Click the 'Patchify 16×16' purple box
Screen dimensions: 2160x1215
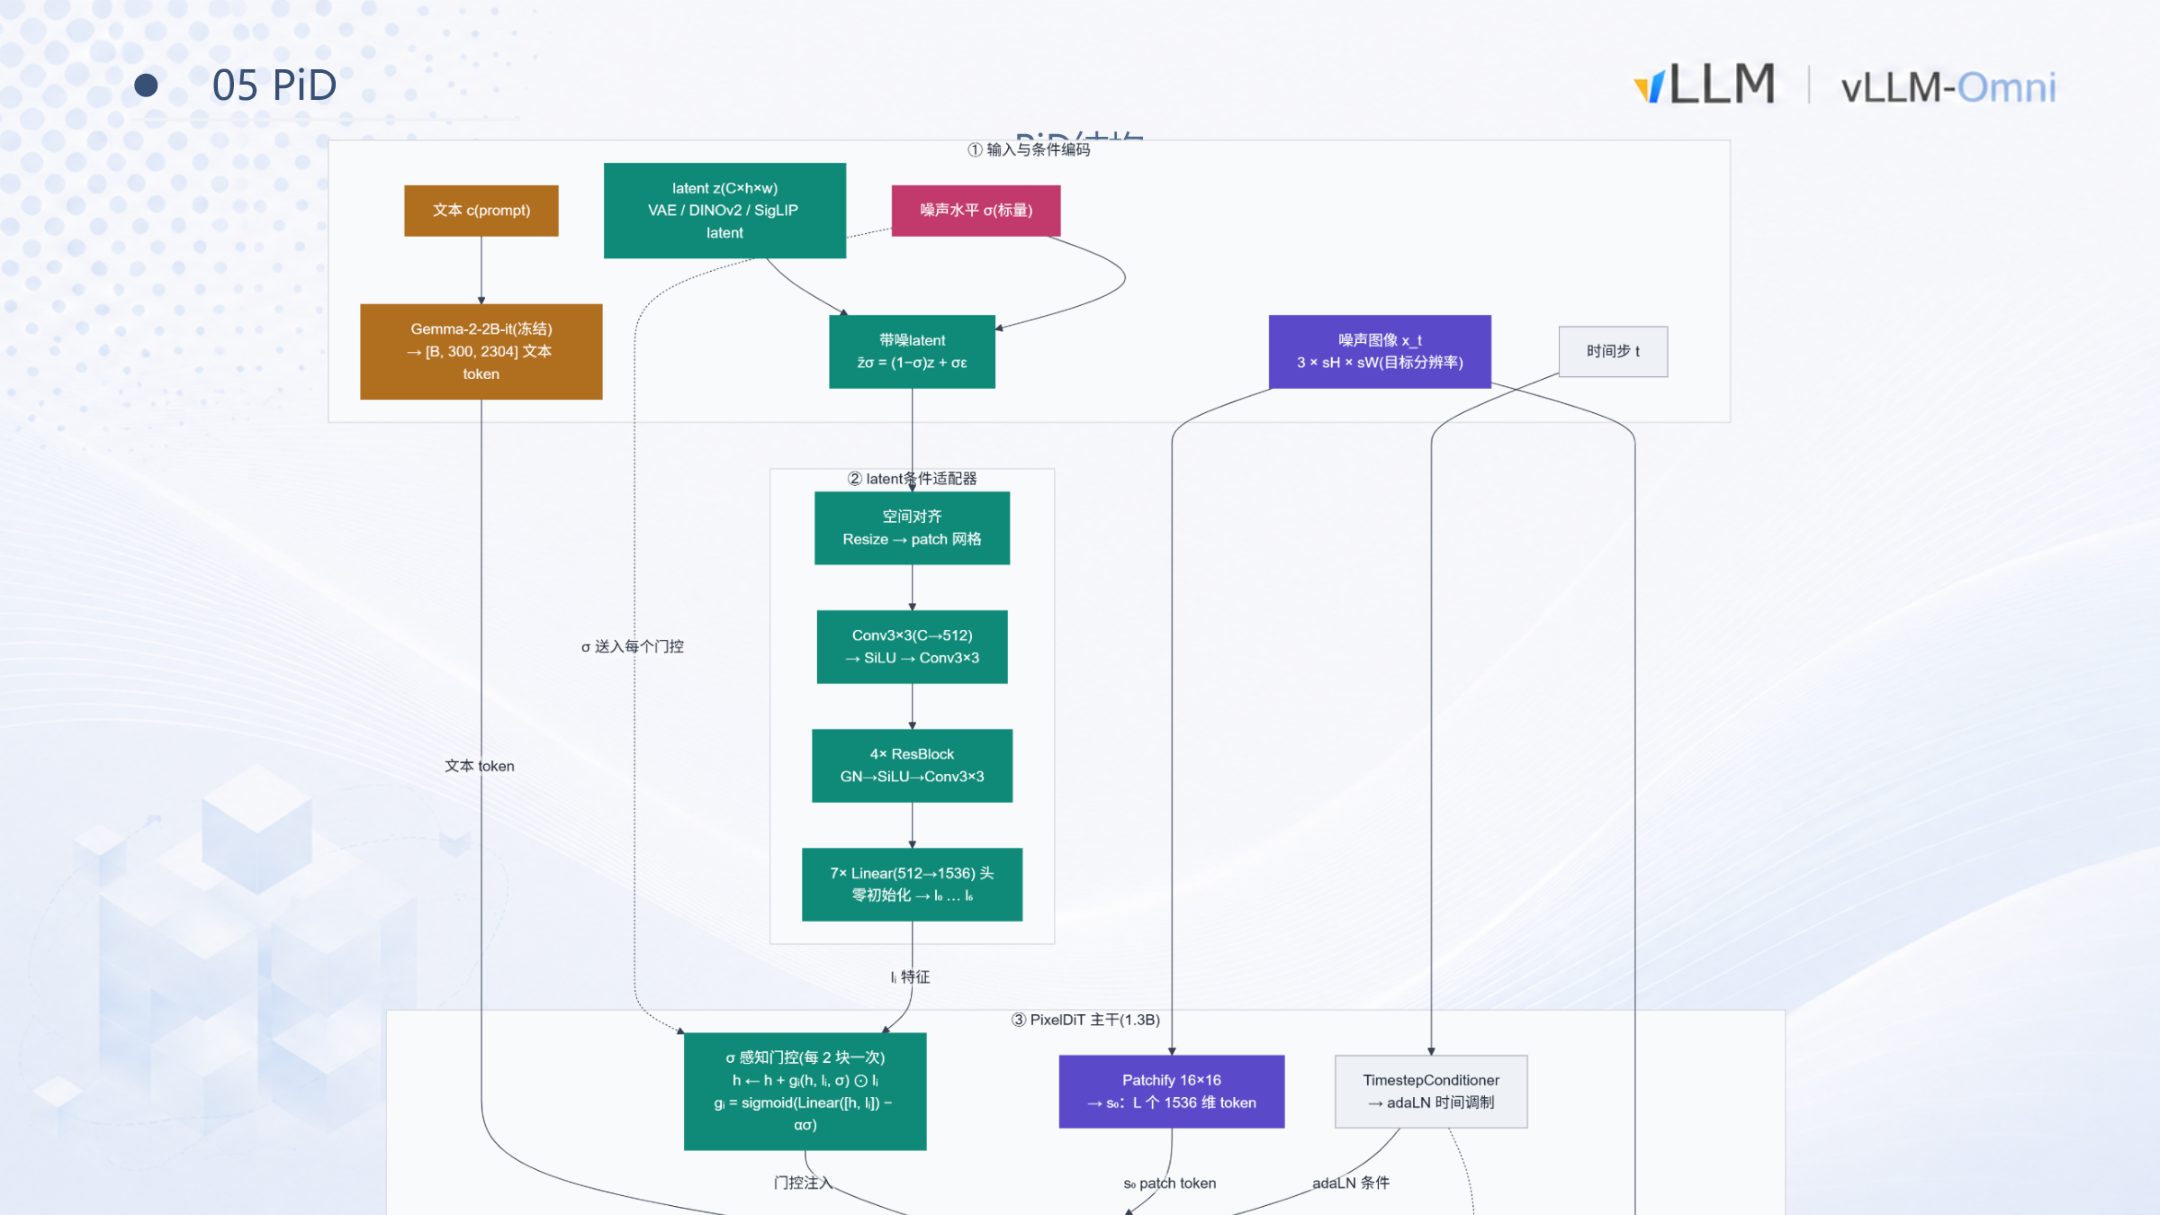(1172, 1091)
